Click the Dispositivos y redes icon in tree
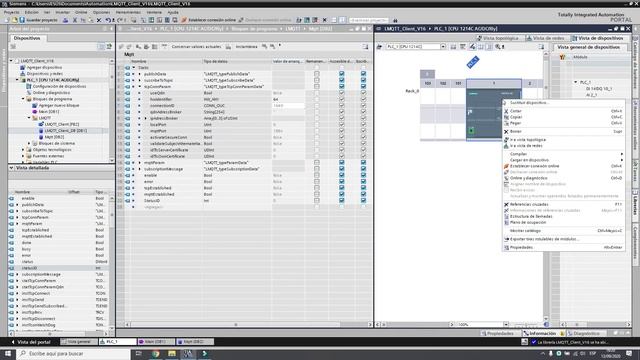The width and height of the screenshot is (640, 360). (x=22, y=73)
